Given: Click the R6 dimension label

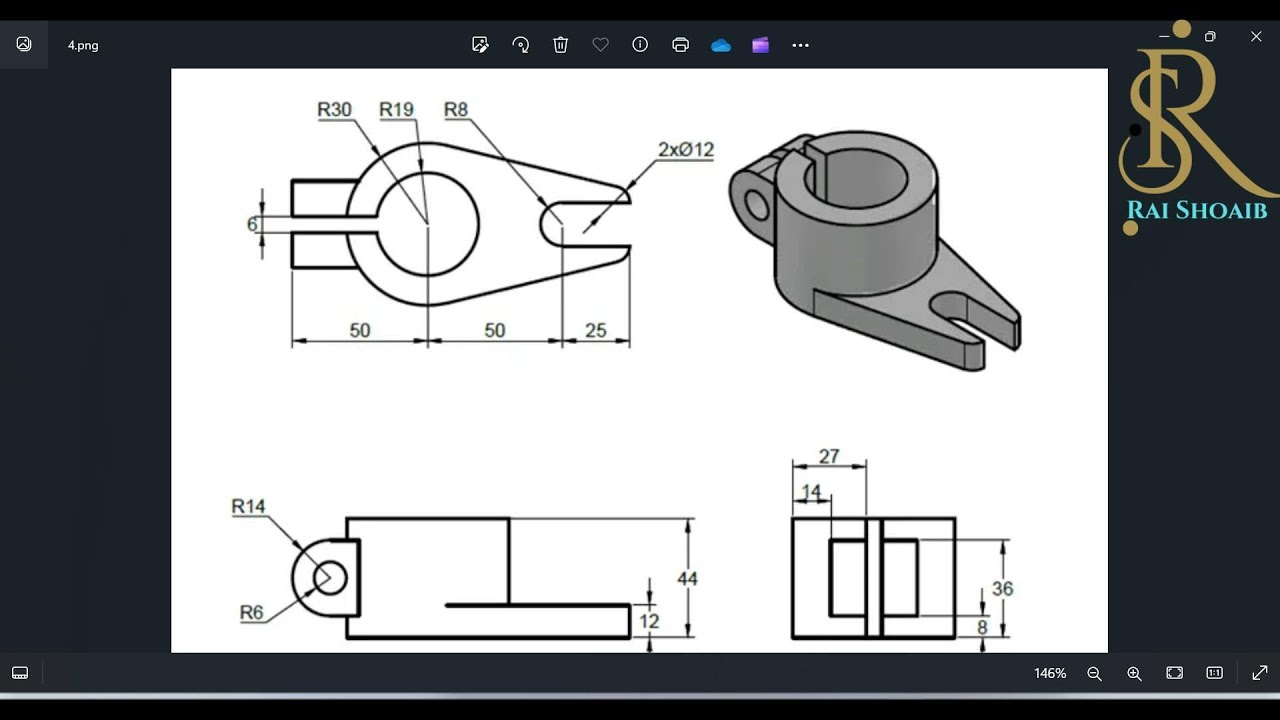Looking at the screenshot, I should (252, 612).
